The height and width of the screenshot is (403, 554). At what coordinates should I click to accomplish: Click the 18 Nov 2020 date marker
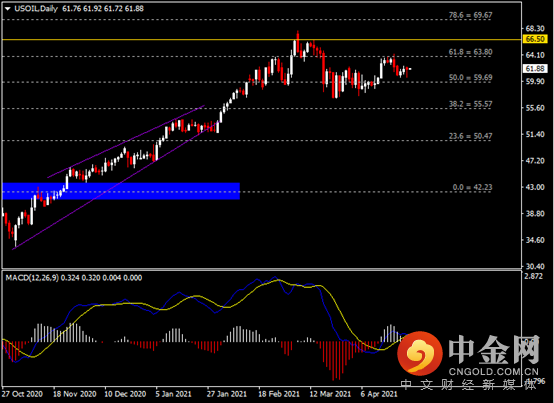[75, 394]
